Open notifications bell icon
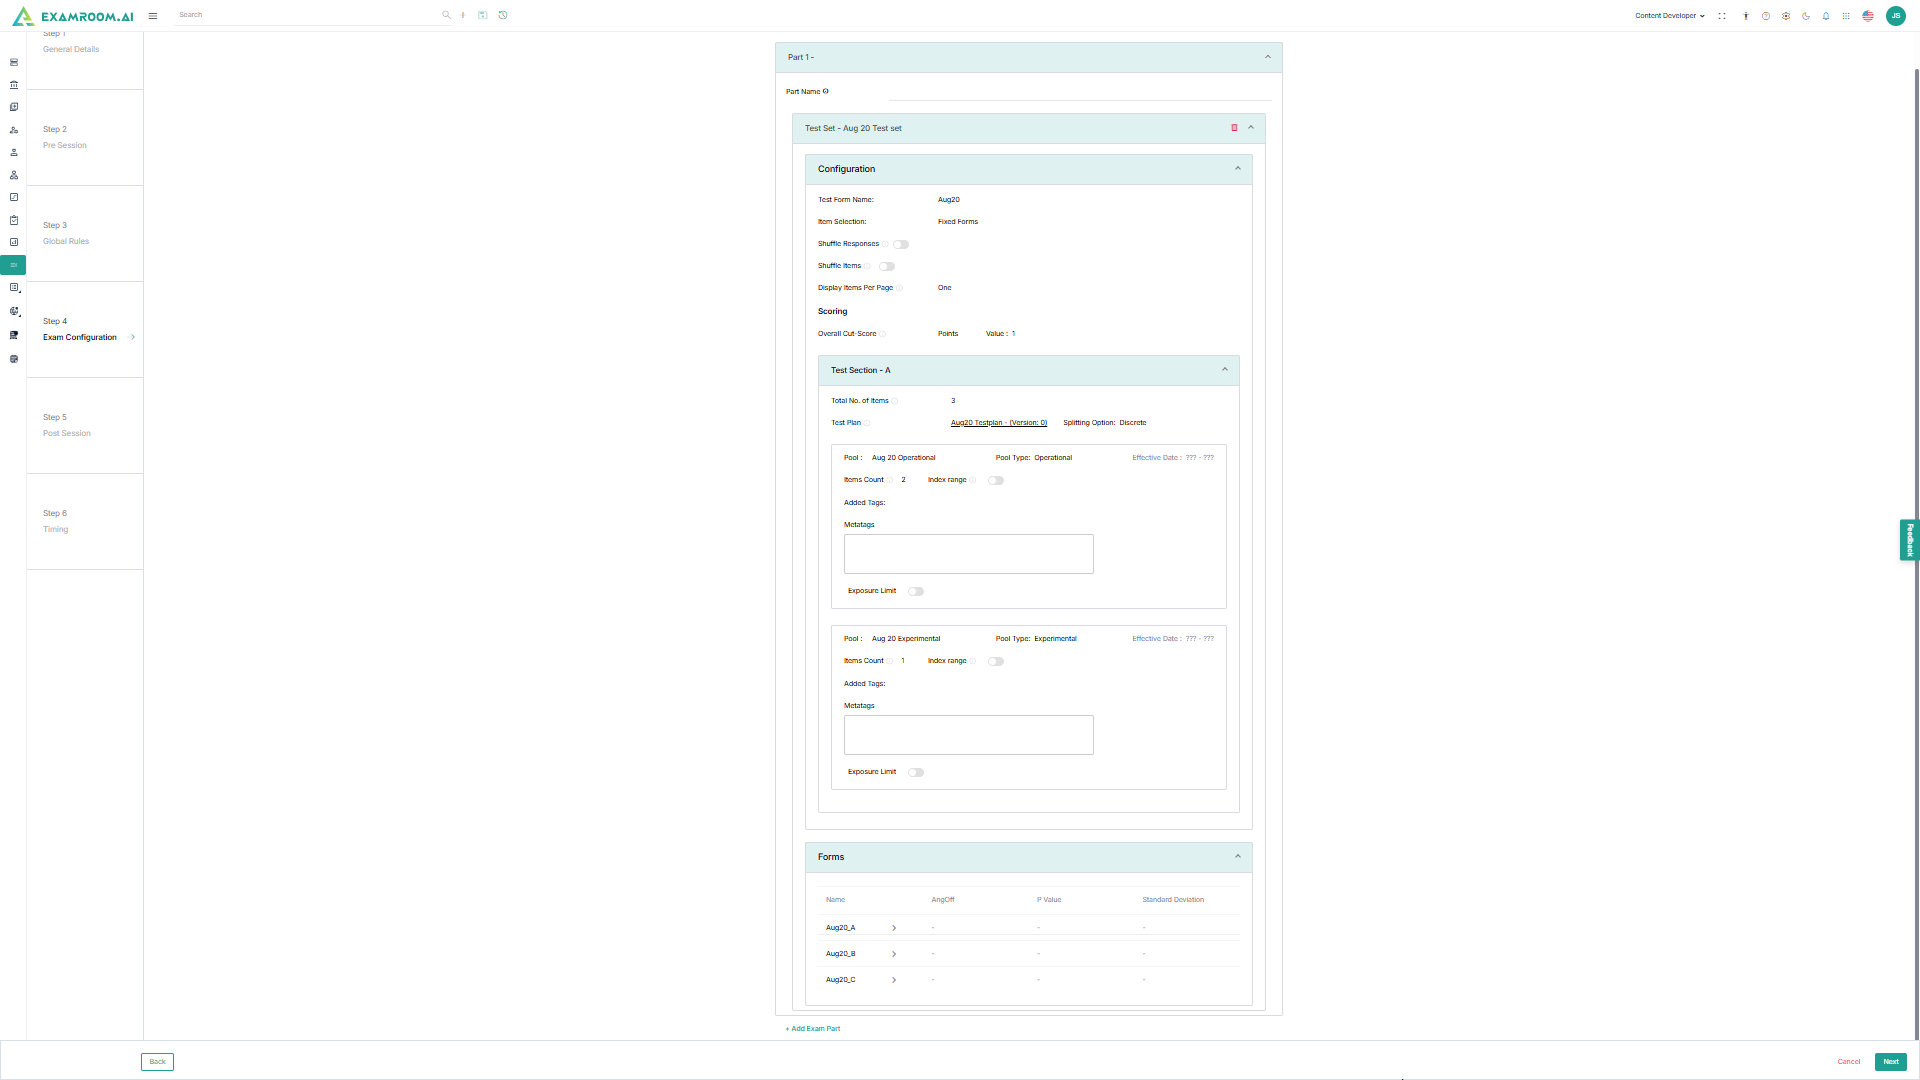 [1826, 16]
